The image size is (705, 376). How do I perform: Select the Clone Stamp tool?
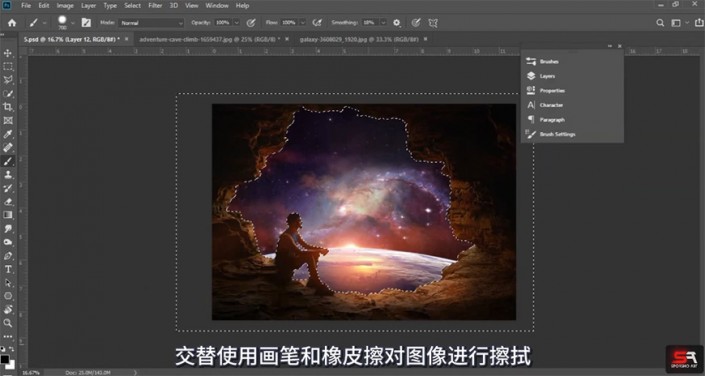tap(8, 175)
